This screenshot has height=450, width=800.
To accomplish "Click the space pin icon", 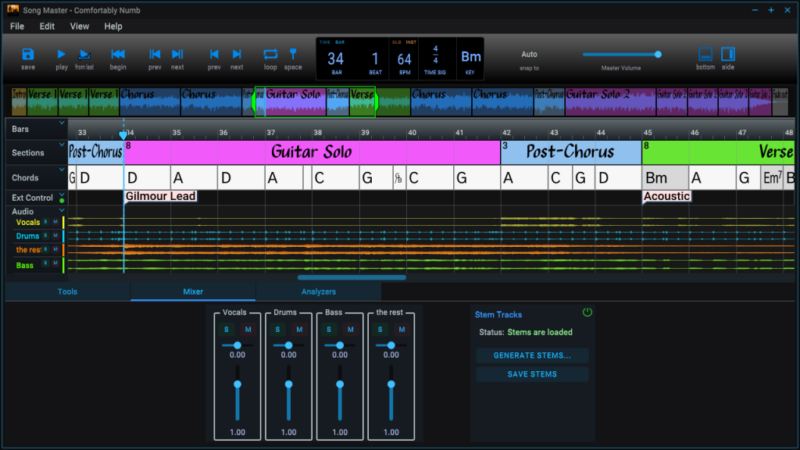I will 293,54.
